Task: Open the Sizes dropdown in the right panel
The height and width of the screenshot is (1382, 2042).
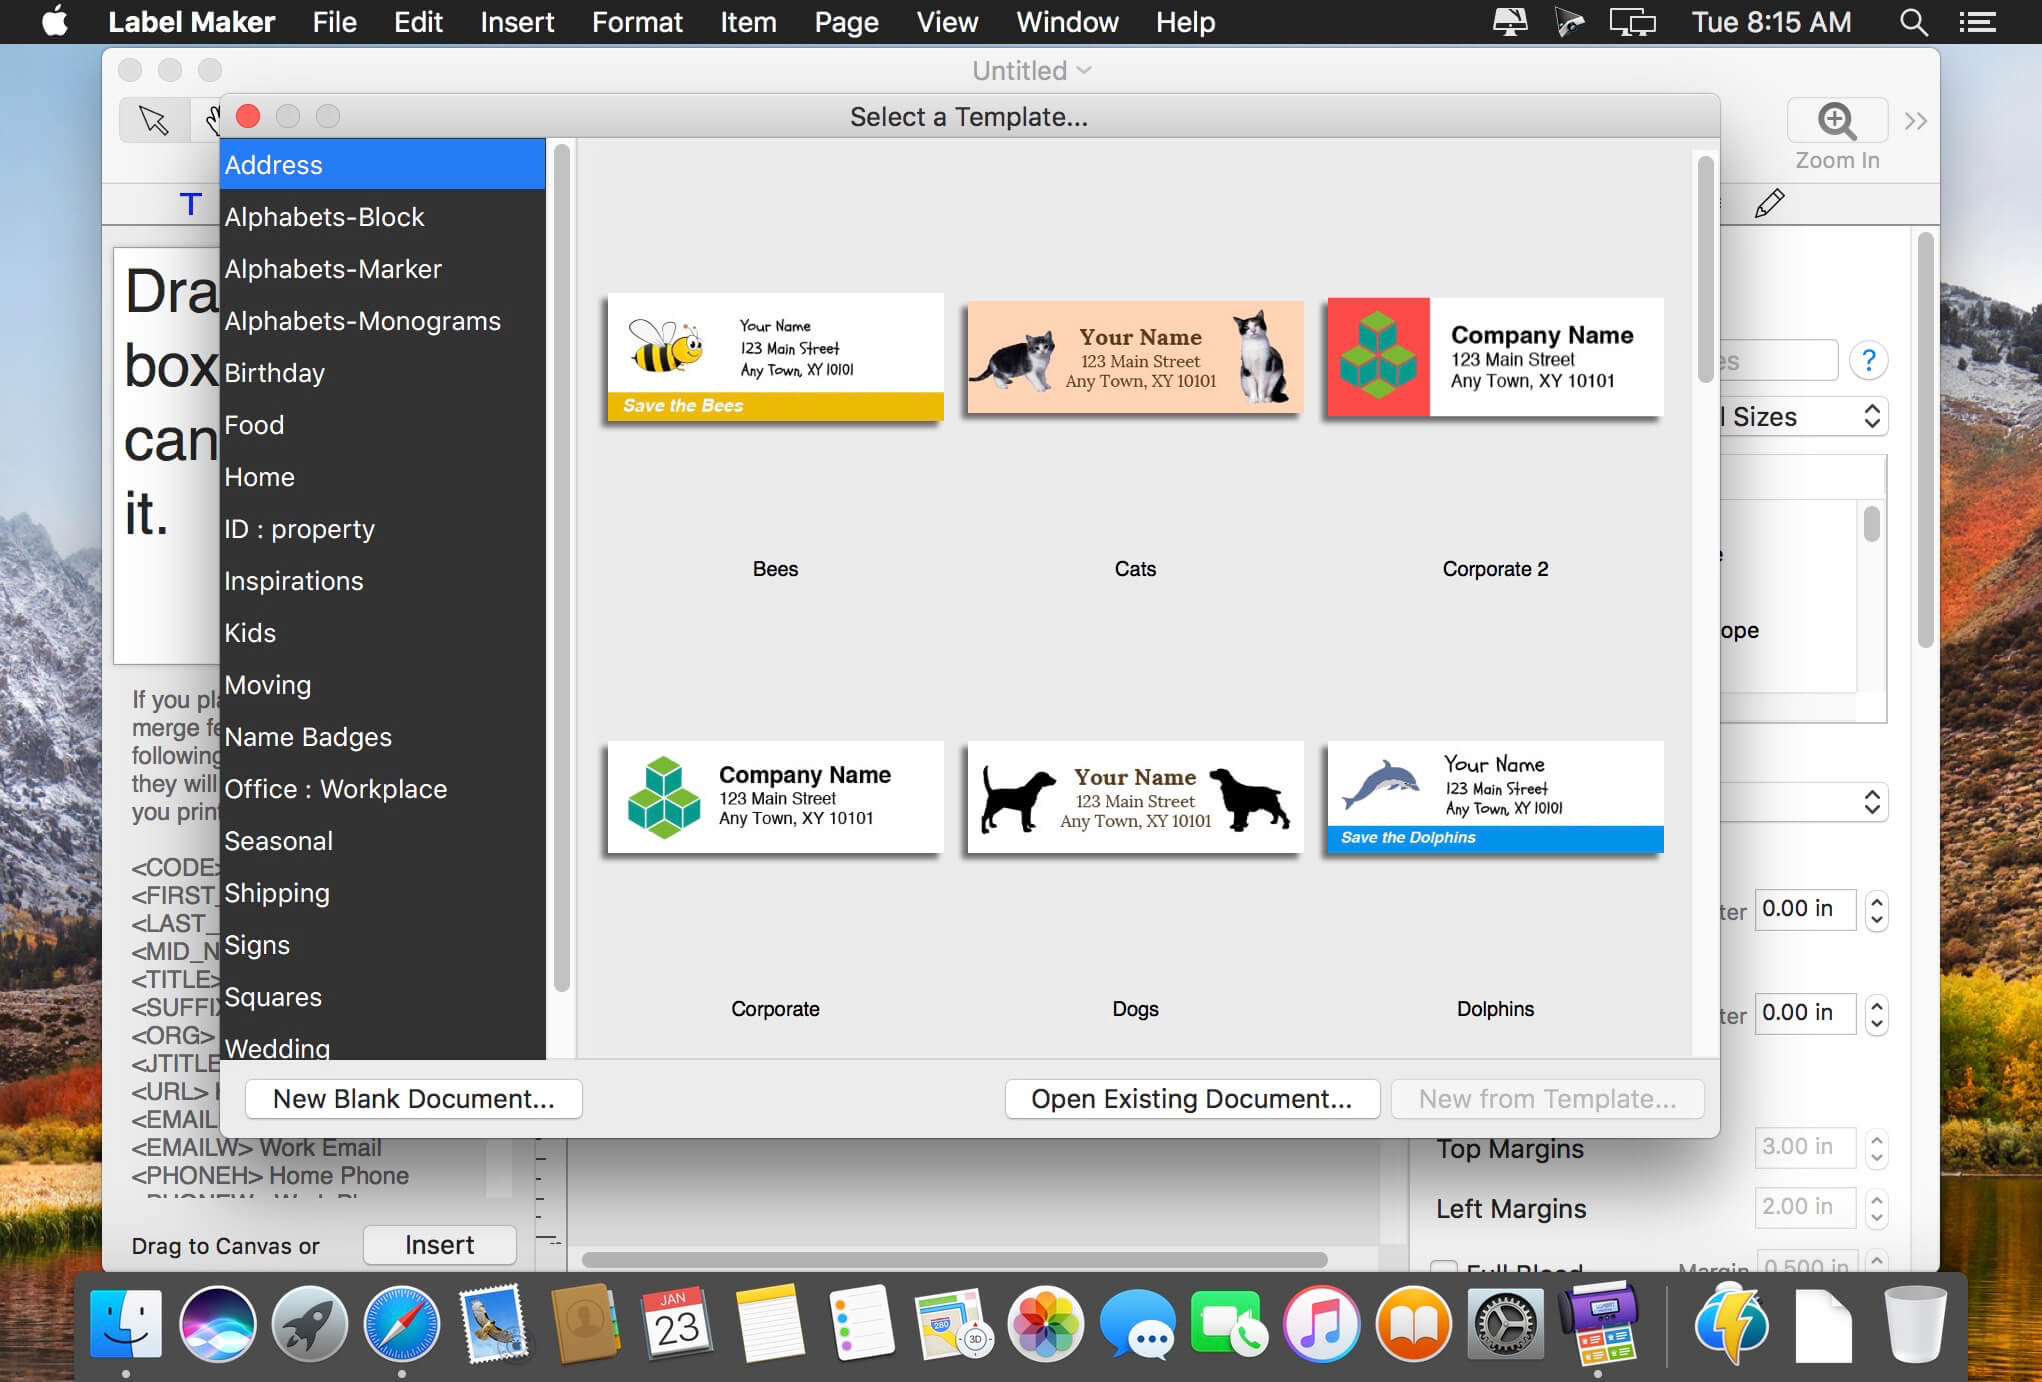Action: point(1804,416)
